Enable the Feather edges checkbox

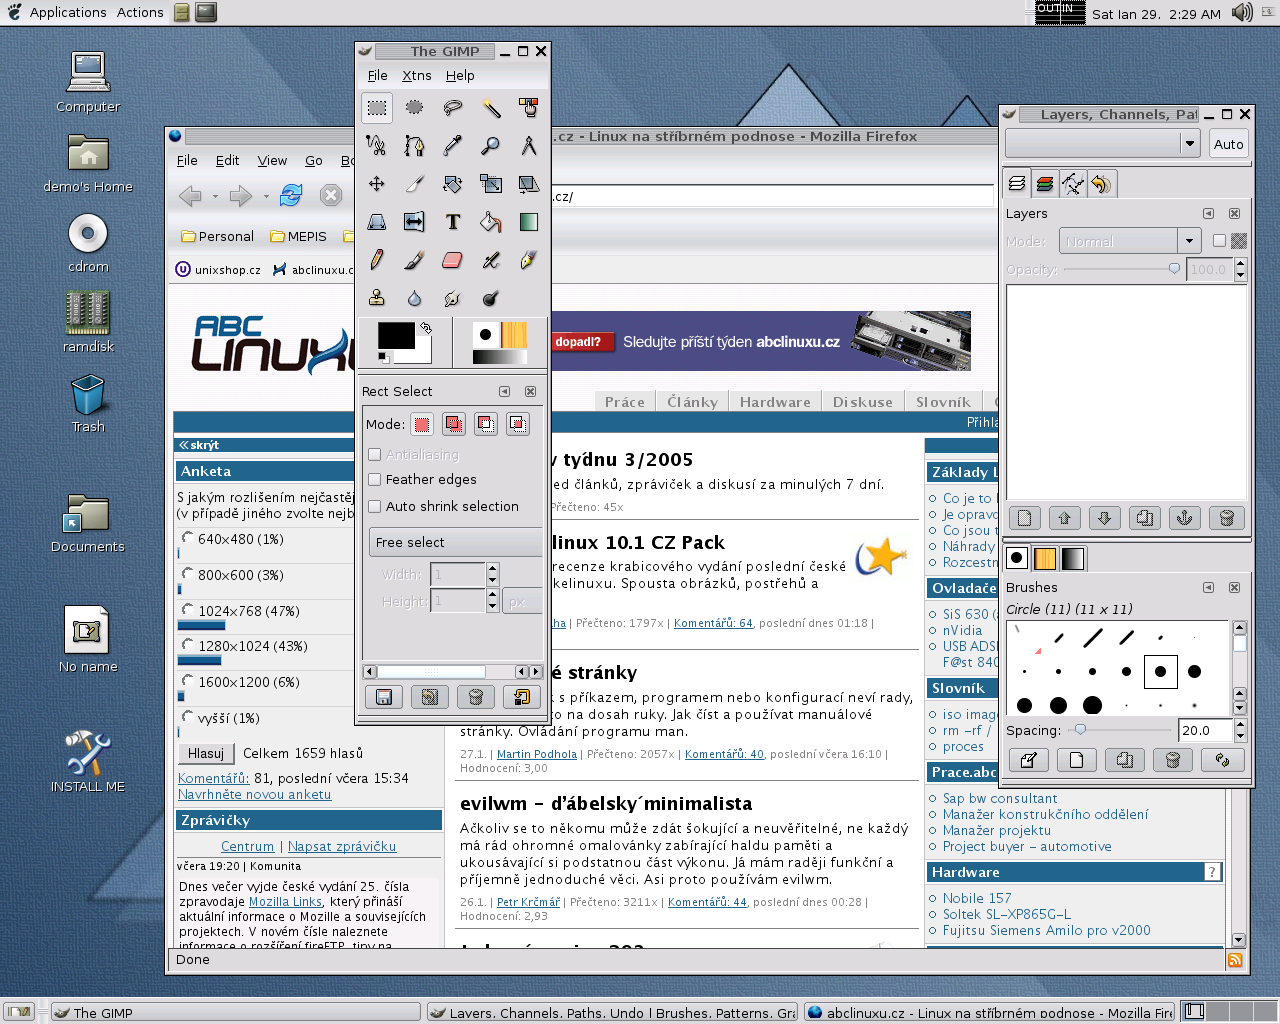375,480
